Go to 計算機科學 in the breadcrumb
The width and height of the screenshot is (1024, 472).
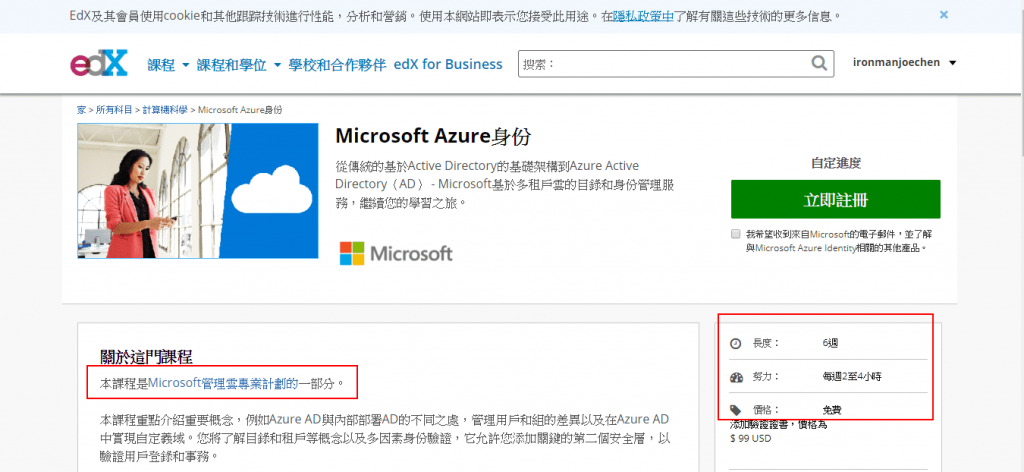165,110
